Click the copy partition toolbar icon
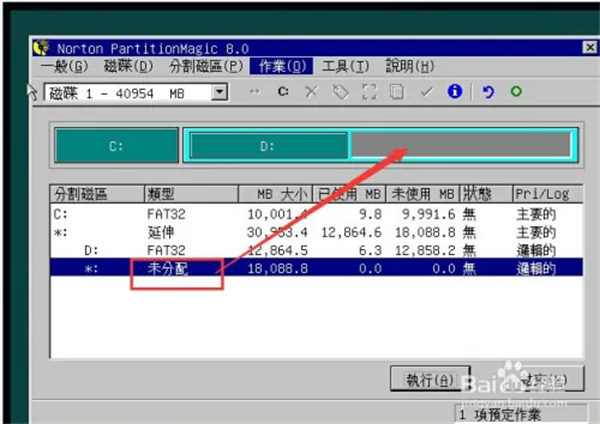The height and width of the screenshot is (424, 600). 397,92
